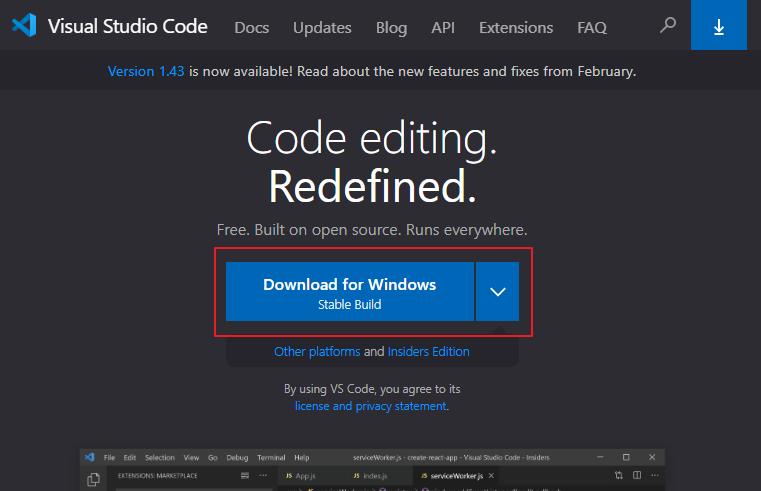Open the View menu in preview
Viewport: 761px width, 491px height.
click(x=191, y=458)
